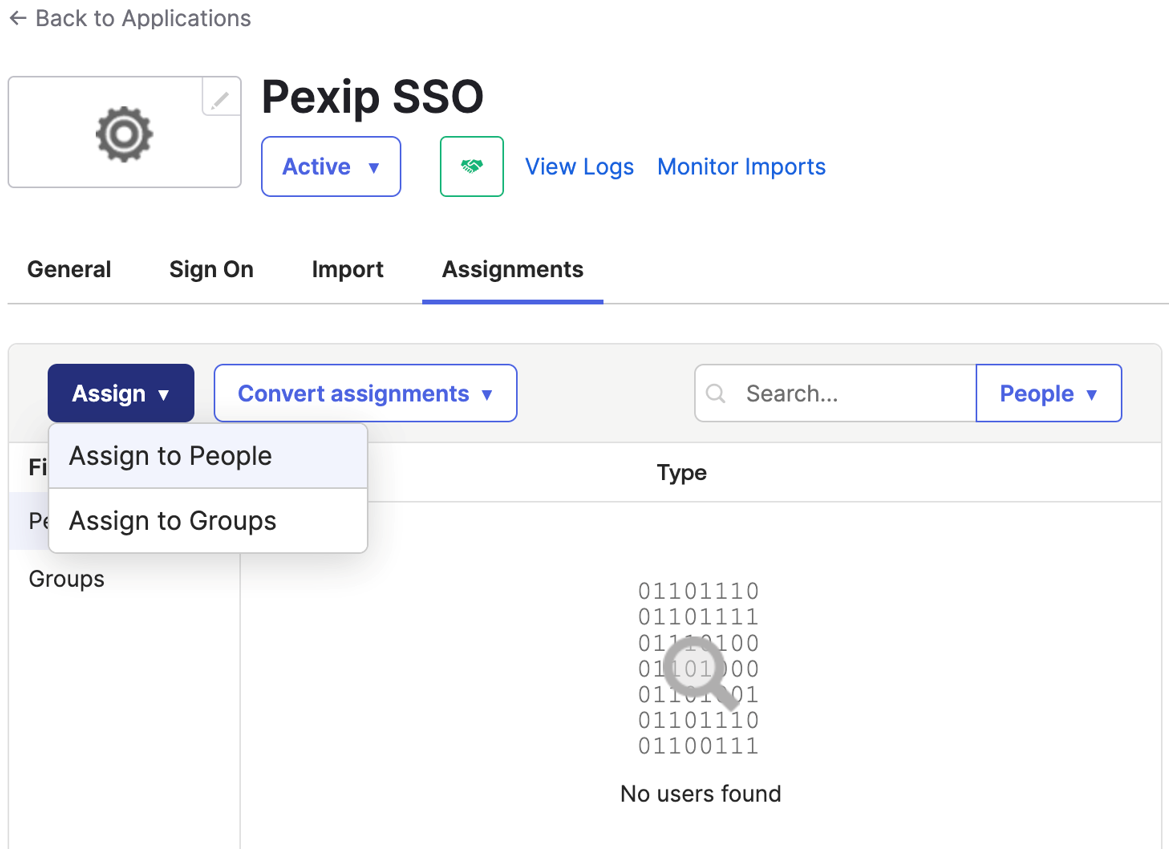The height and width of the screenshot is (858, 1169).
Task: Expand the Convert assignments dropdown
Action: click(x=365, y=394)
